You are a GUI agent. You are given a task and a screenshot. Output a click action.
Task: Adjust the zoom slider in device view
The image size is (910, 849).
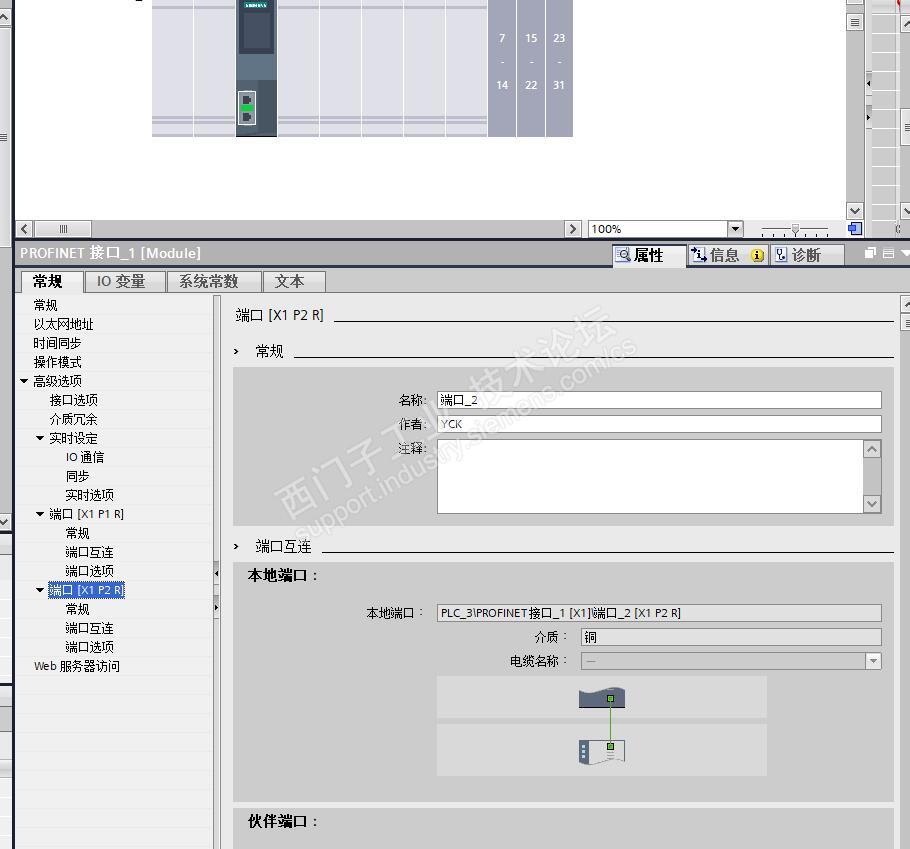pos(795,229)
